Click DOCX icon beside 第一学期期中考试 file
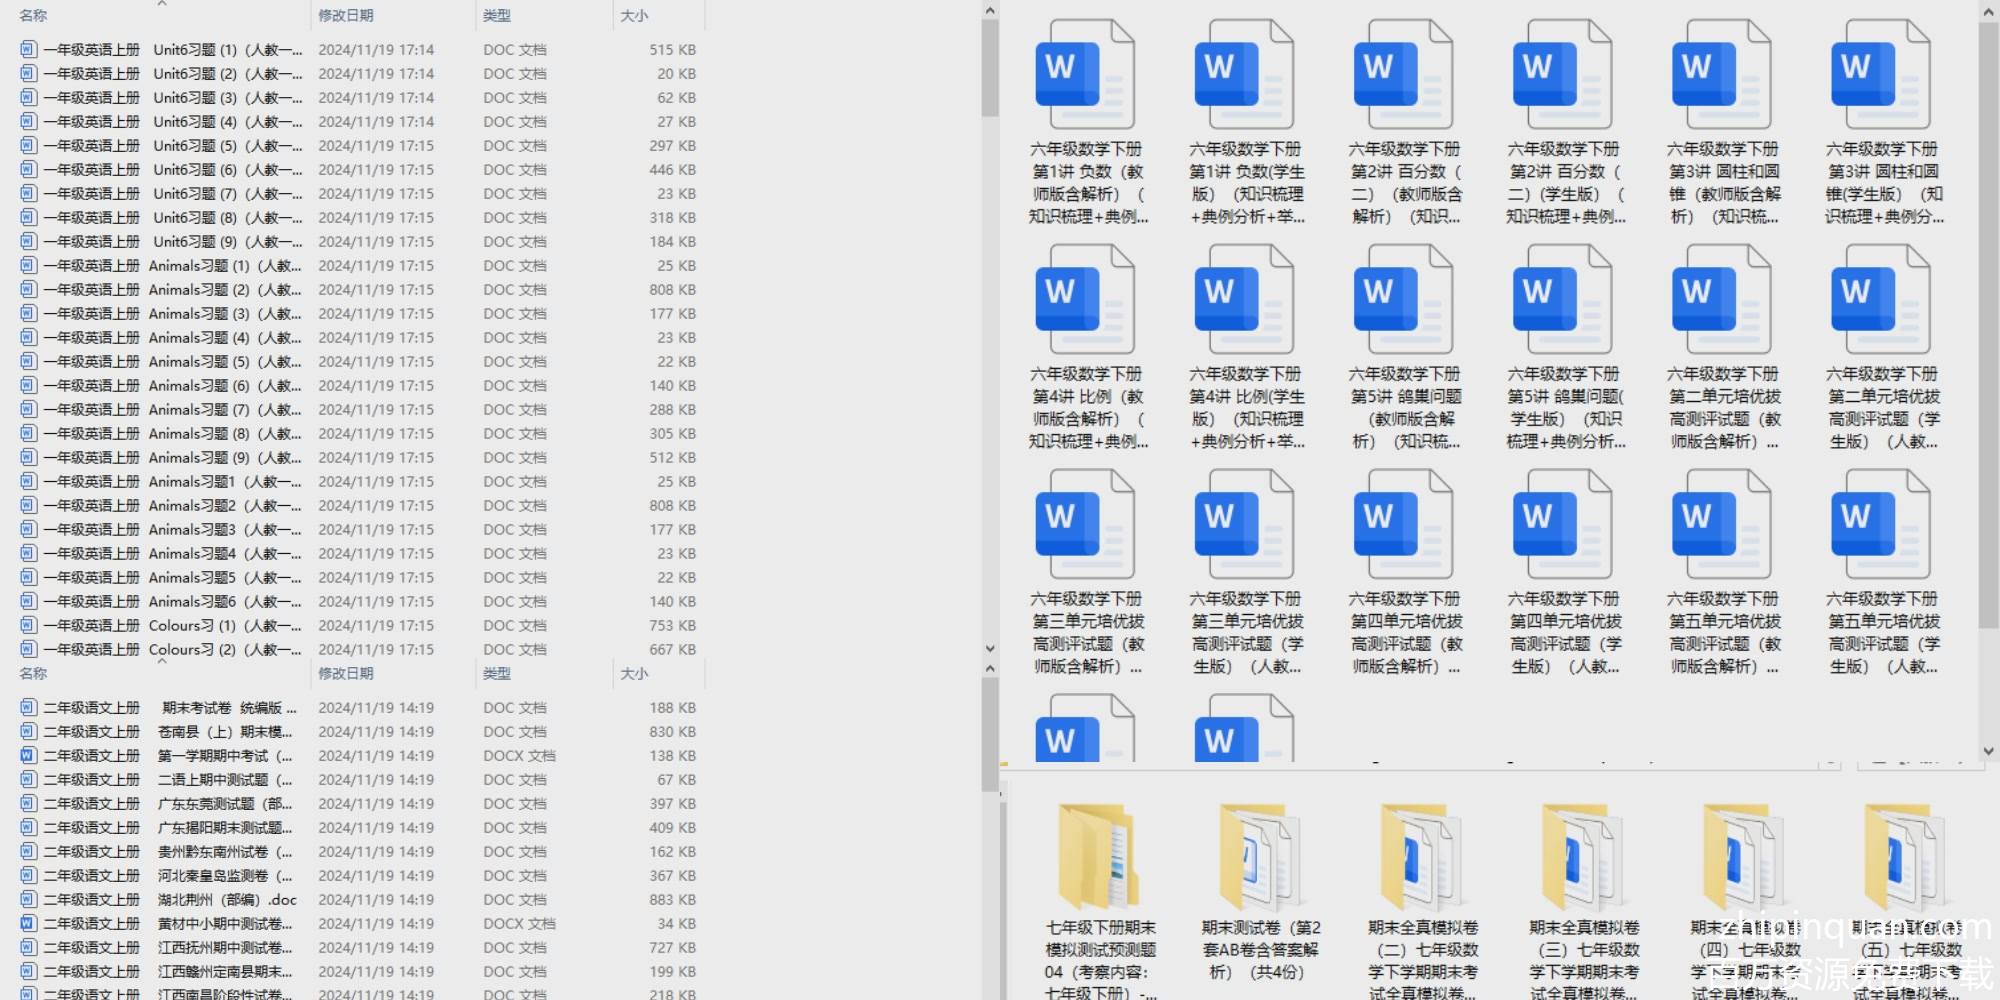Image resolution: width=2000 pixels, height=1000 pixels. click(x=28, y=756)
